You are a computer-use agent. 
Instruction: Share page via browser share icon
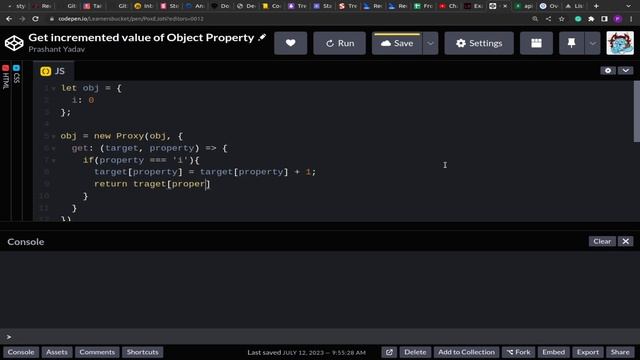pyautogui.click(x=548, y=19)
